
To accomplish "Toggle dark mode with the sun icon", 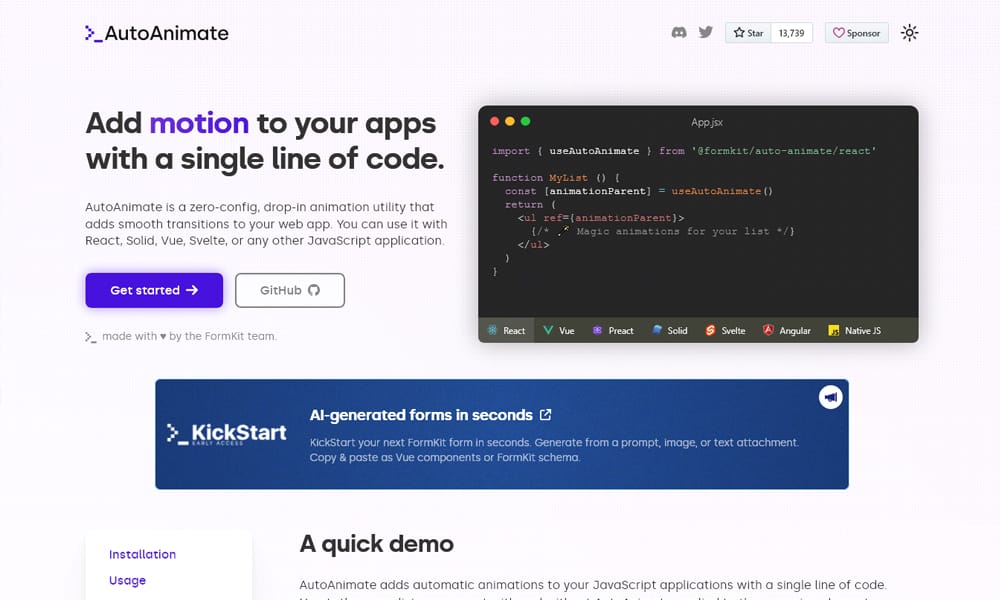I will (x=909, y=32).
